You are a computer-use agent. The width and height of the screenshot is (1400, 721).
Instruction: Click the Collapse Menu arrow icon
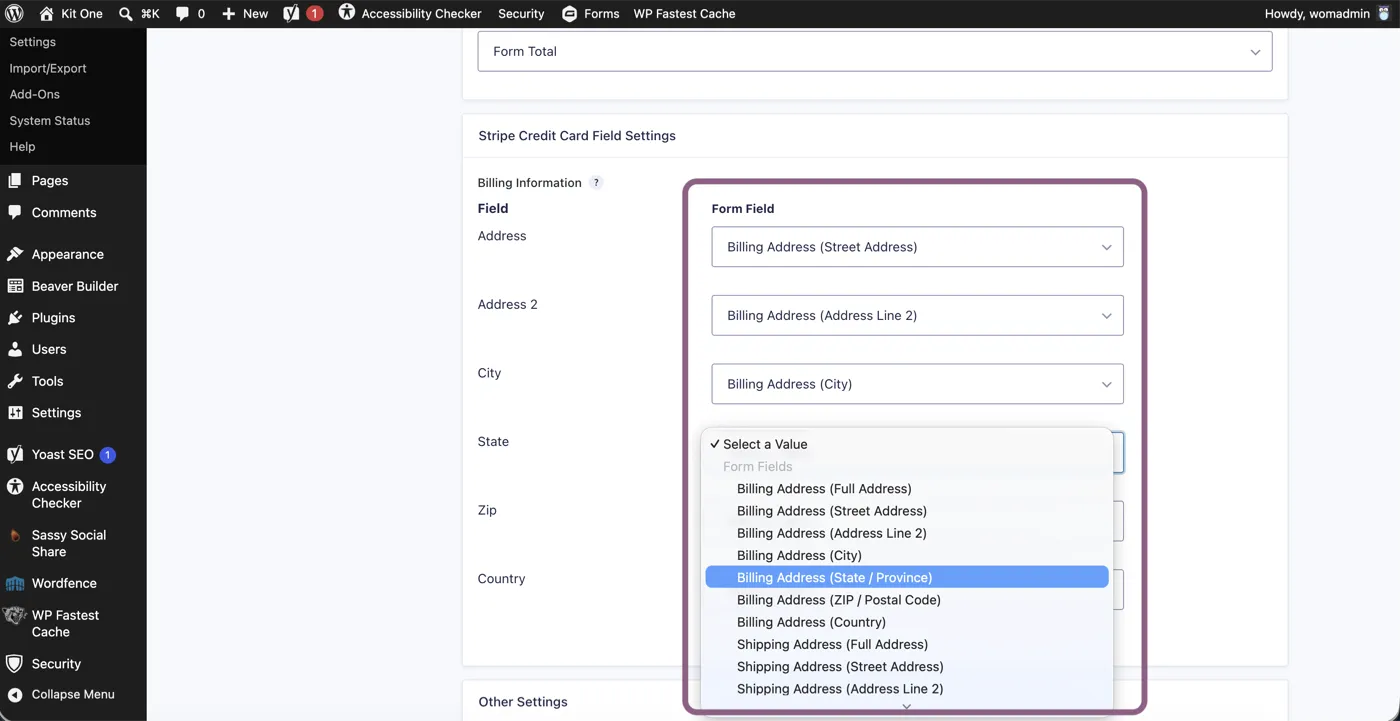click(x=15, y=694)
